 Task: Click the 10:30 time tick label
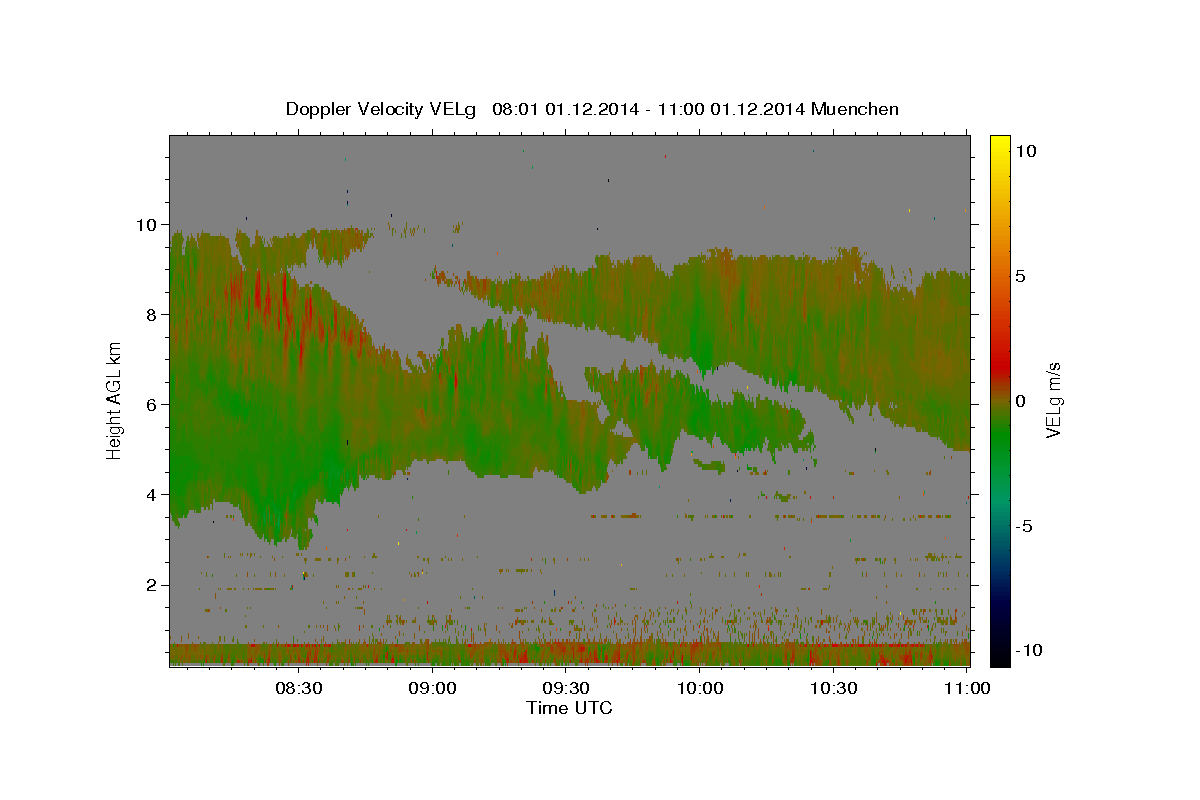point(833,689)
